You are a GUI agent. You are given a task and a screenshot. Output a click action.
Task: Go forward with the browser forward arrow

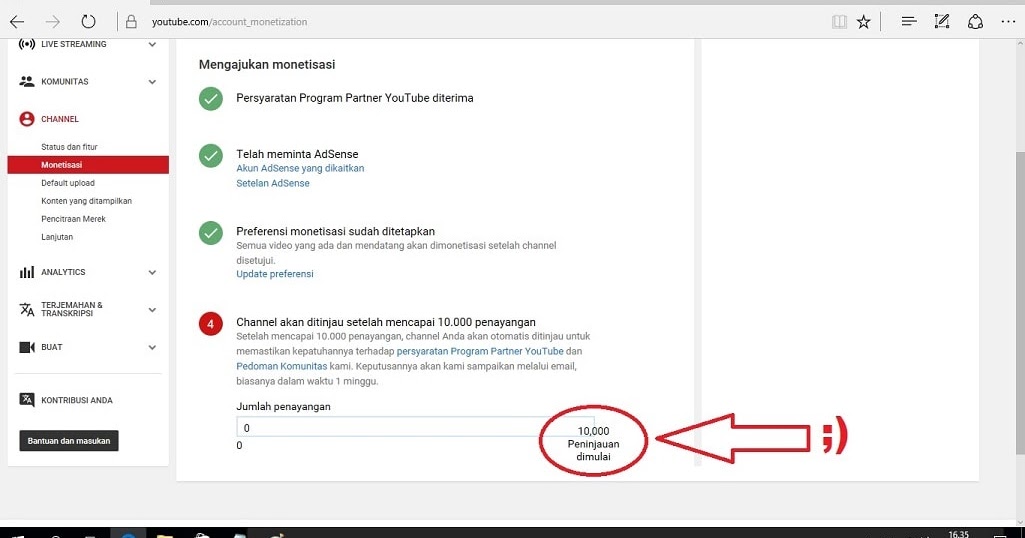click(52, 22)
